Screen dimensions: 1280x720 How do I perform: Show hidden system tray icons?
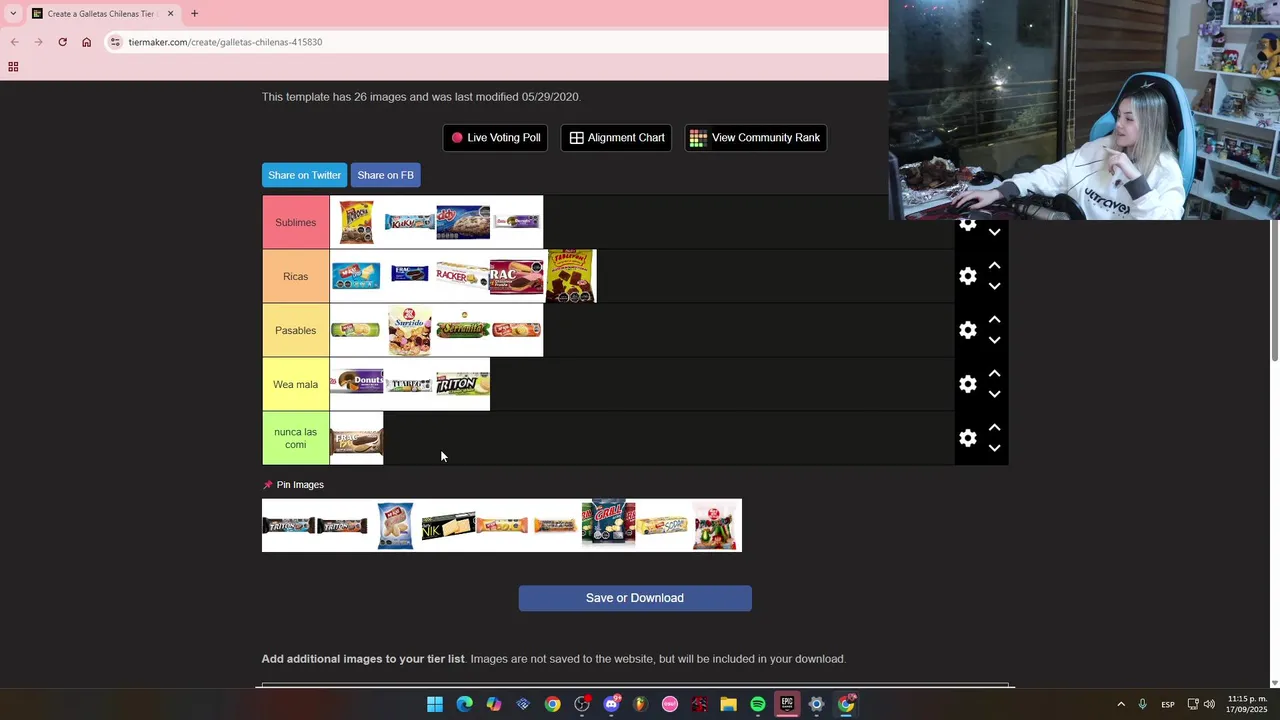(1121, 704)
